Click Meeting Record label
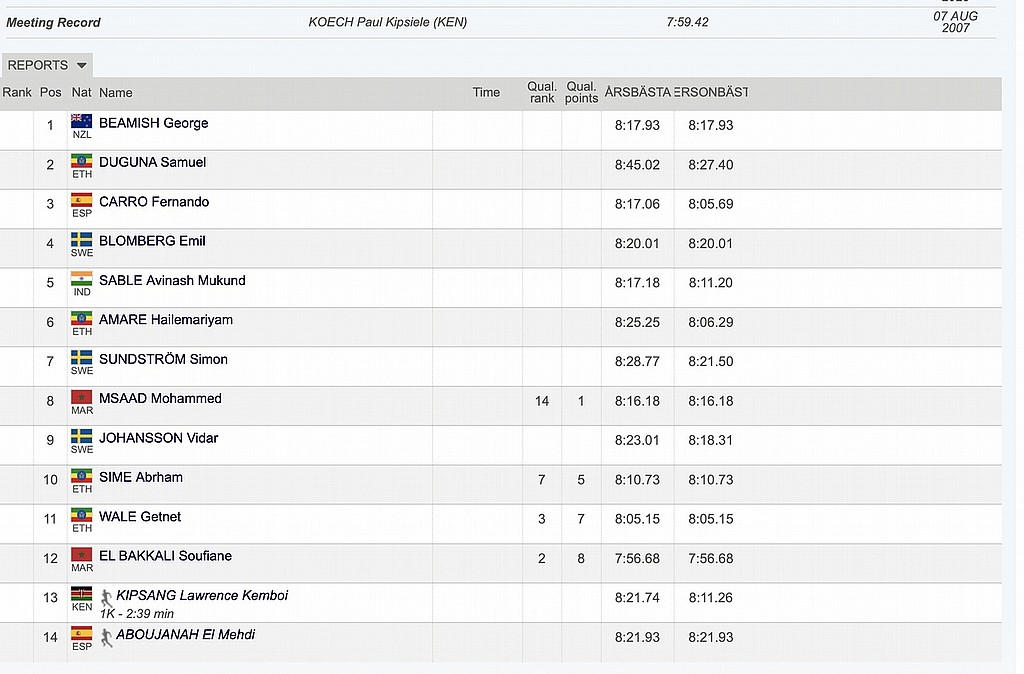Screen dimensions: 1024x674 coord(54,23)
